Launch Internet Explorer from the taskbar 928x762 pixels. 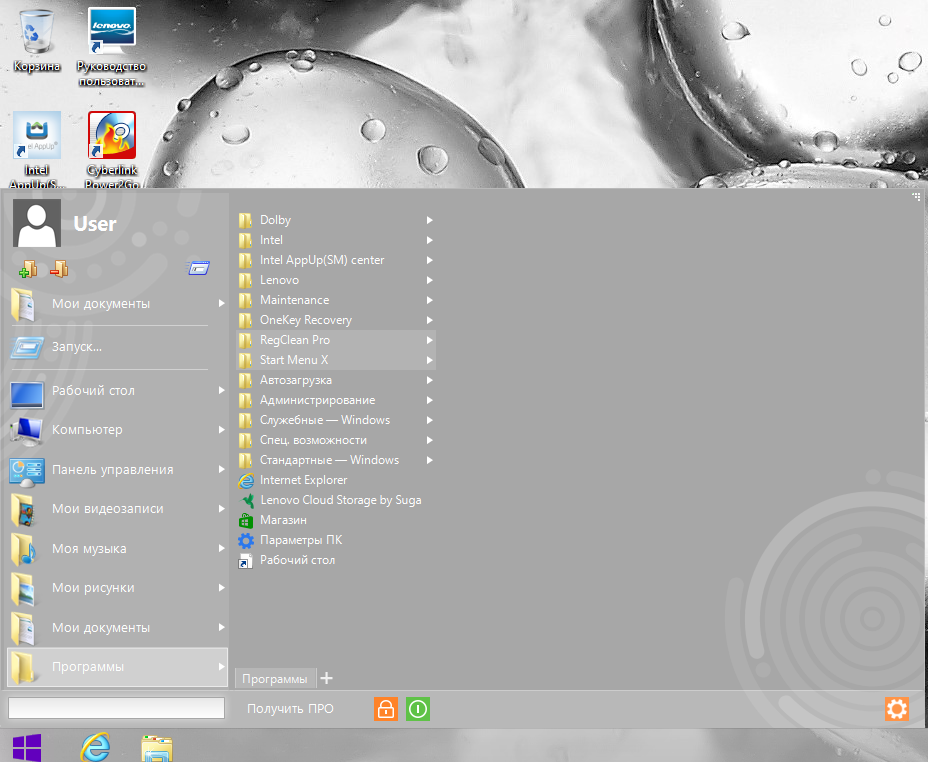95,747
